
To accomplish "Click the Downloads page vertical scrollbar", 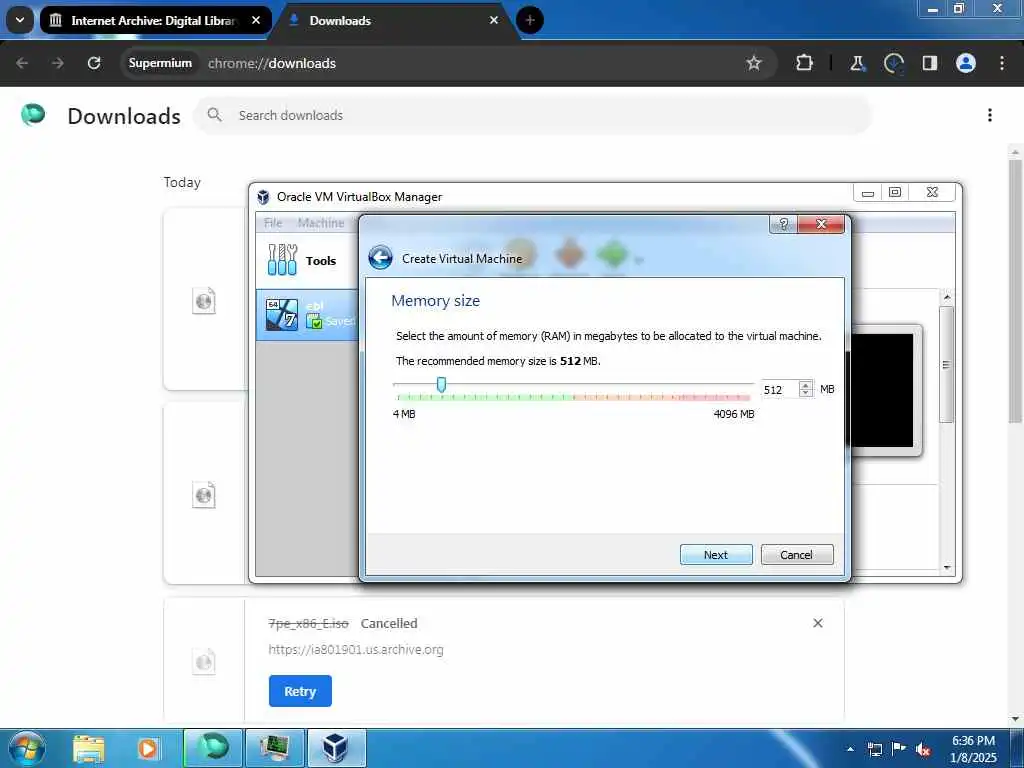I will pyautogui.click(x=1016, y=291).
